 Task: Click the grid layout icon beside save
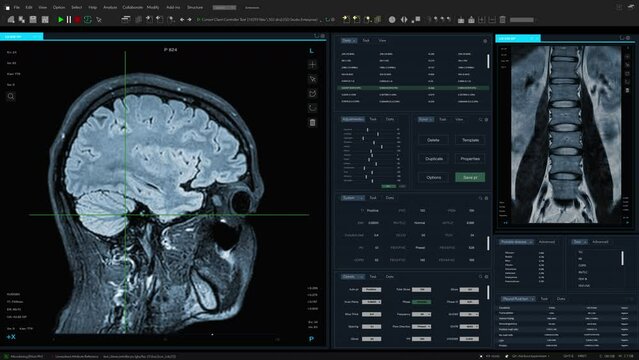point(45,19)
